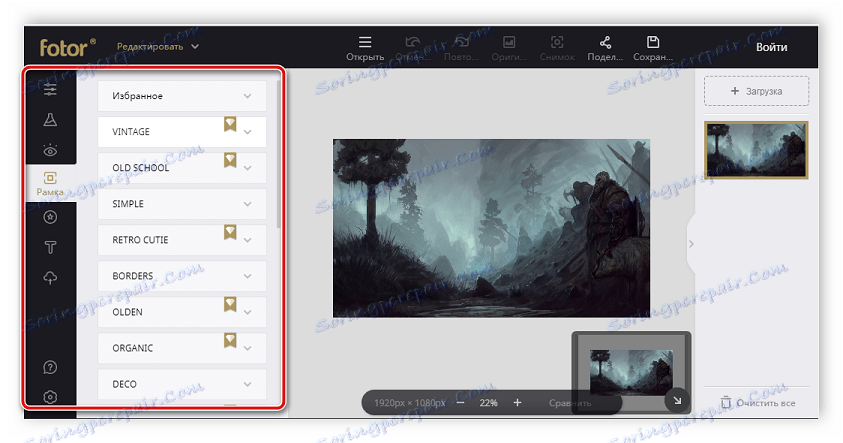Open the Stickers star tool

50,217
